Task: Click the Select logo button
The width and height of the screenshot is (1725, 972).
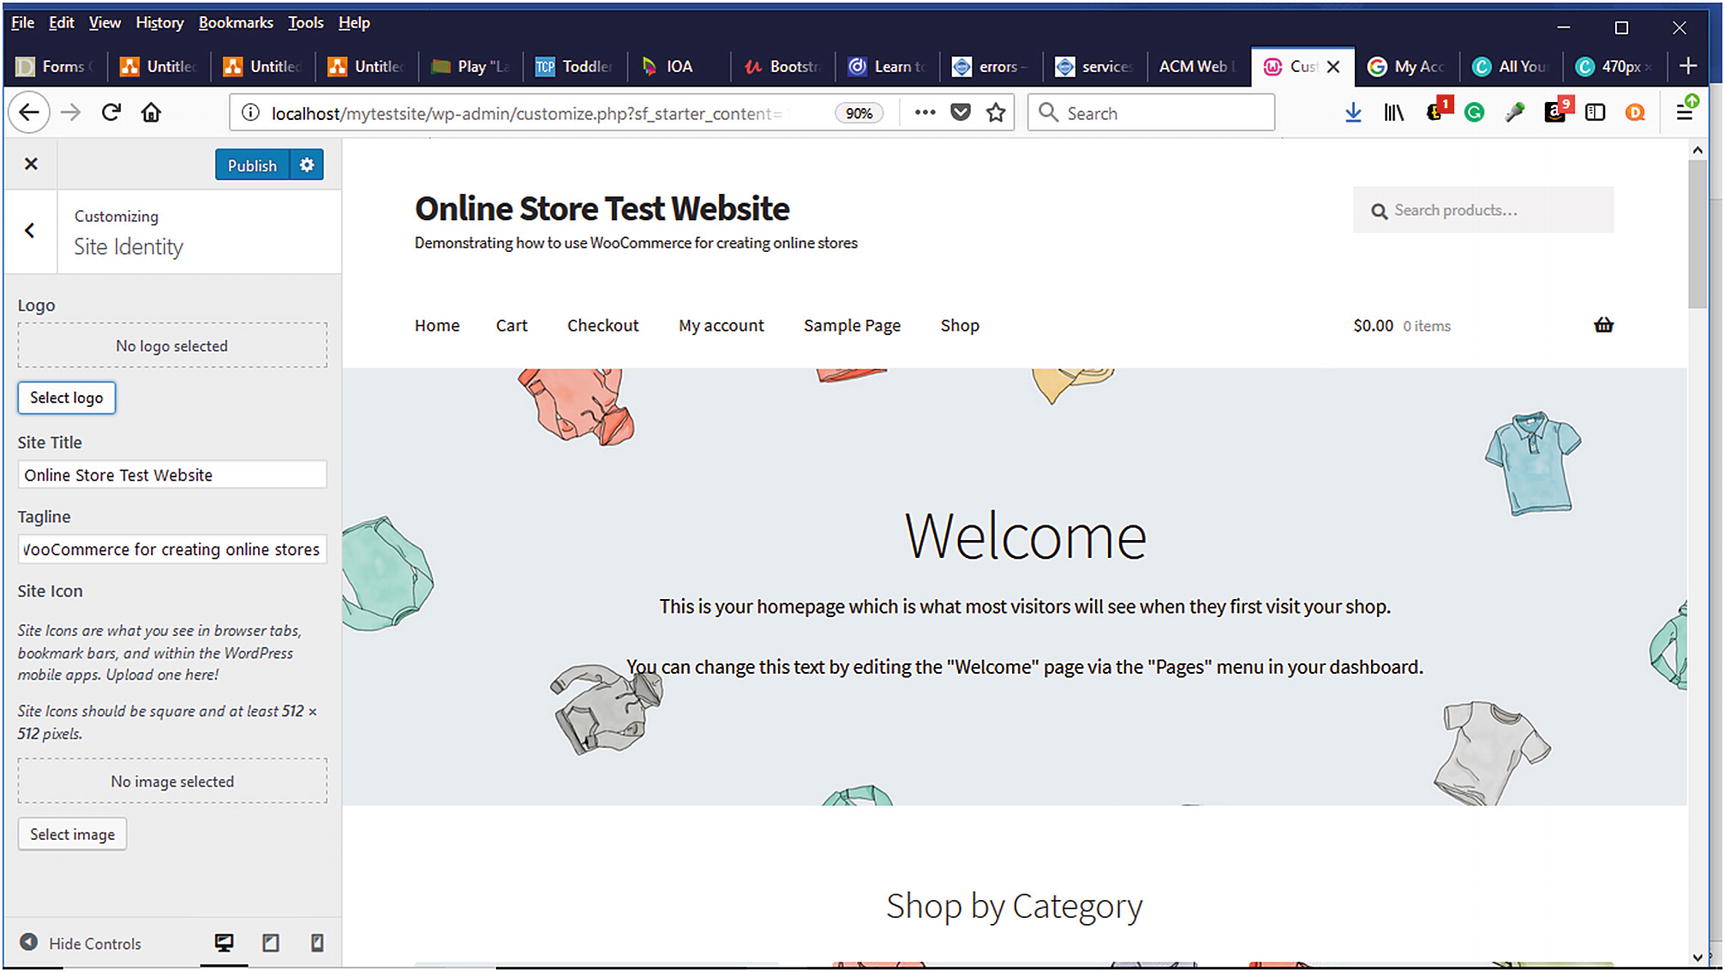Action: pyautogui.click(x=67, y=398)
